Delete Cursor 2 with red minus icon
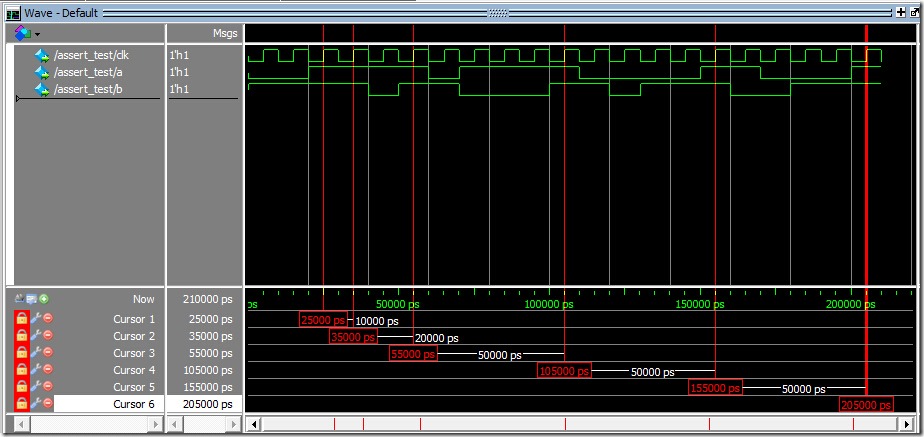 click(x=48, y=336)
